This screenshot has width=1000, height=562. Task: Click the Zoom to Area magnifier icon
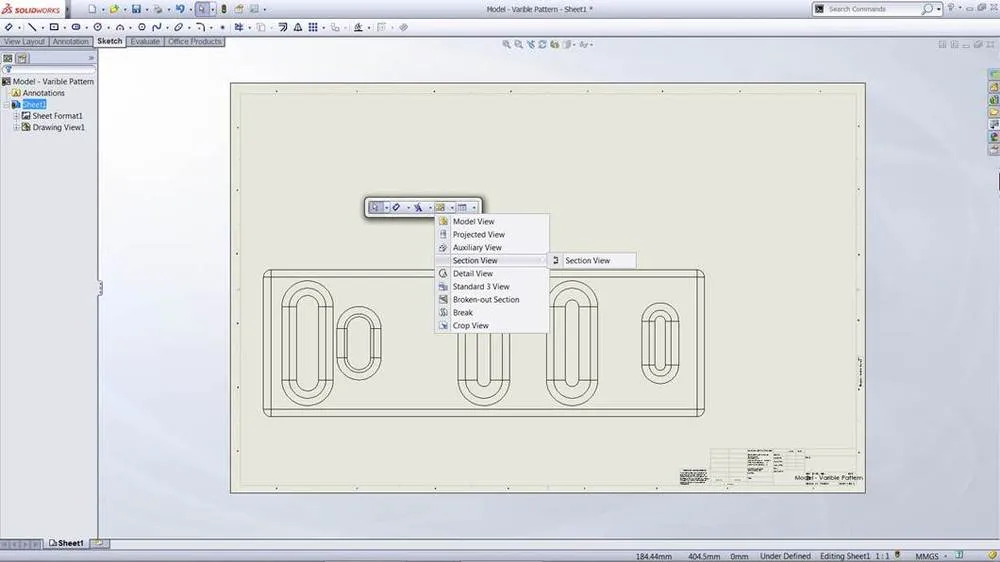pyautogui.click(x=518, y=45)
